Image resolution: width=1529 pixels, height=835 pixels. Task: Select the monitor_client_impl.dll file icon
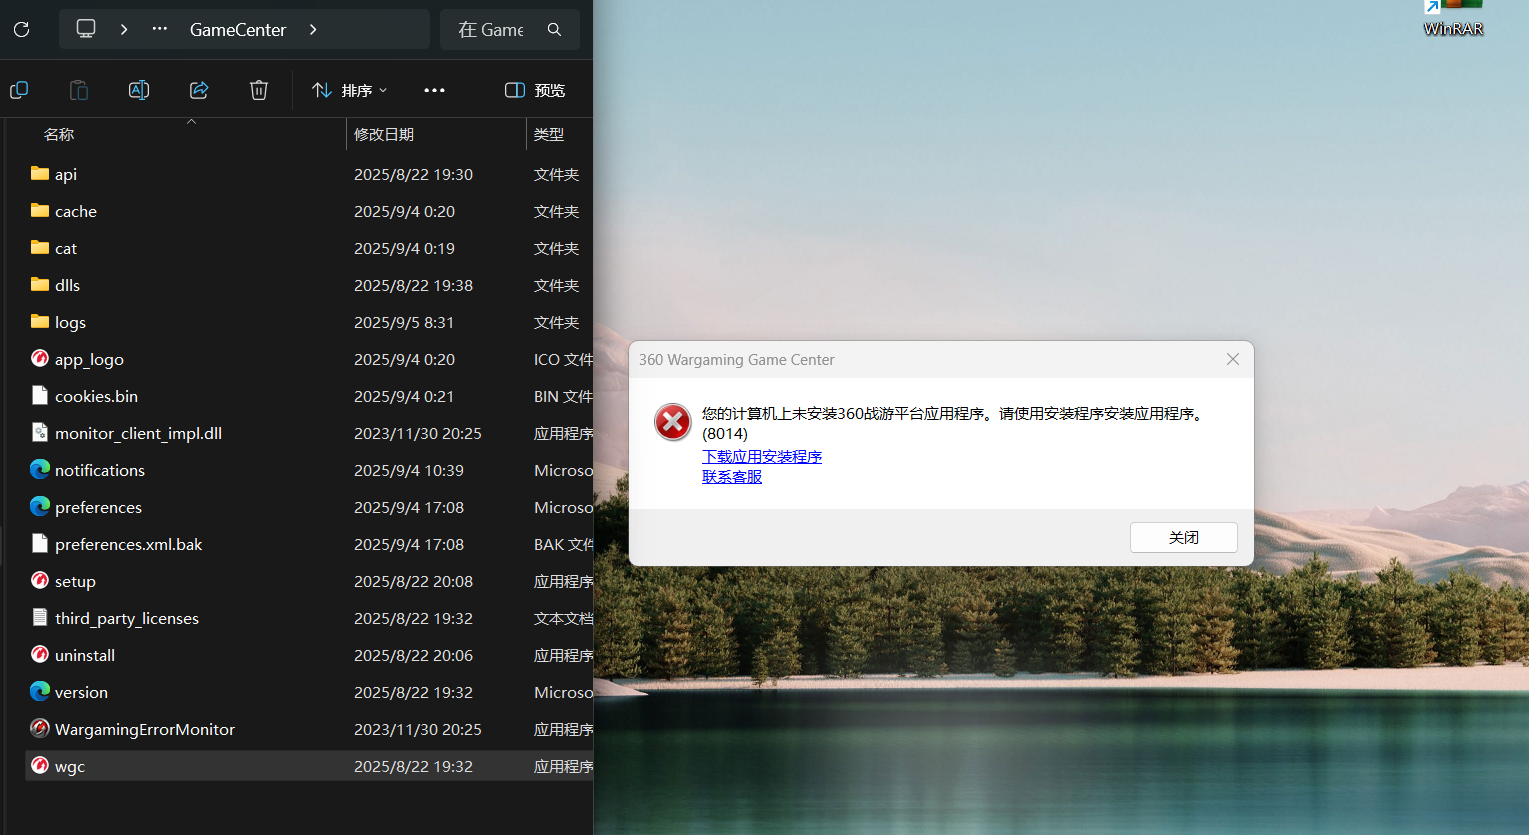tap(40, 432)
